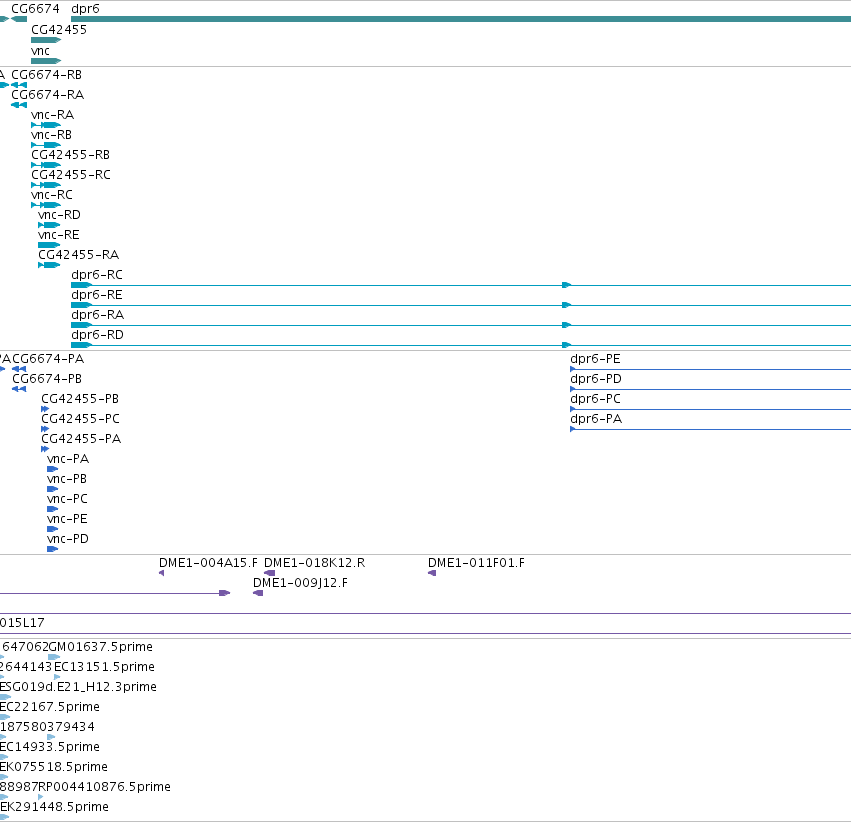Select the EC22167.5prime EST label

pyautogui.click(x=50, y=708)
